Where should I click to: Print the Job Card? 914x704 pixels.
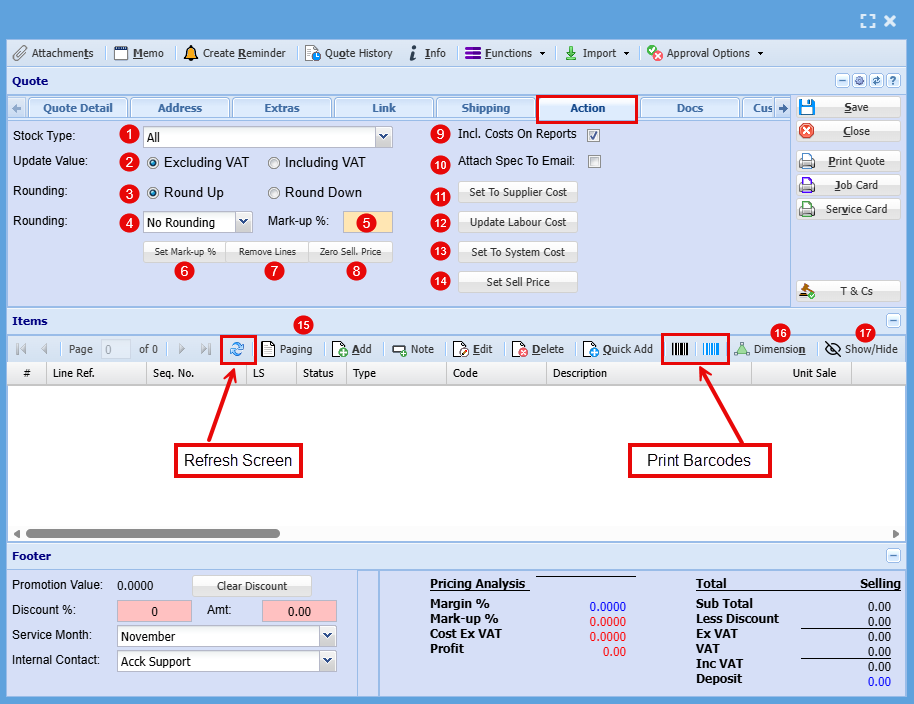848,185
